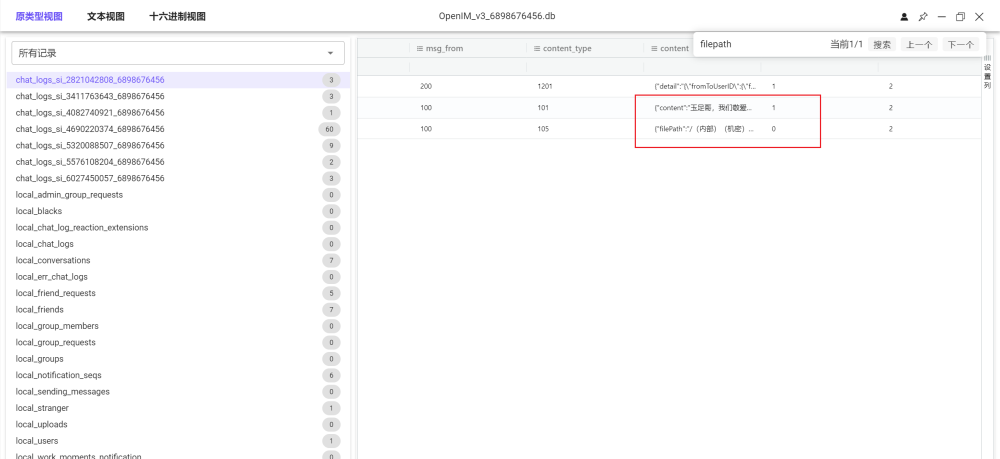Click the content column menu icon
The width and height of the screenshot is (1000, 459).
pyautogui.click(x=654, y=49)
